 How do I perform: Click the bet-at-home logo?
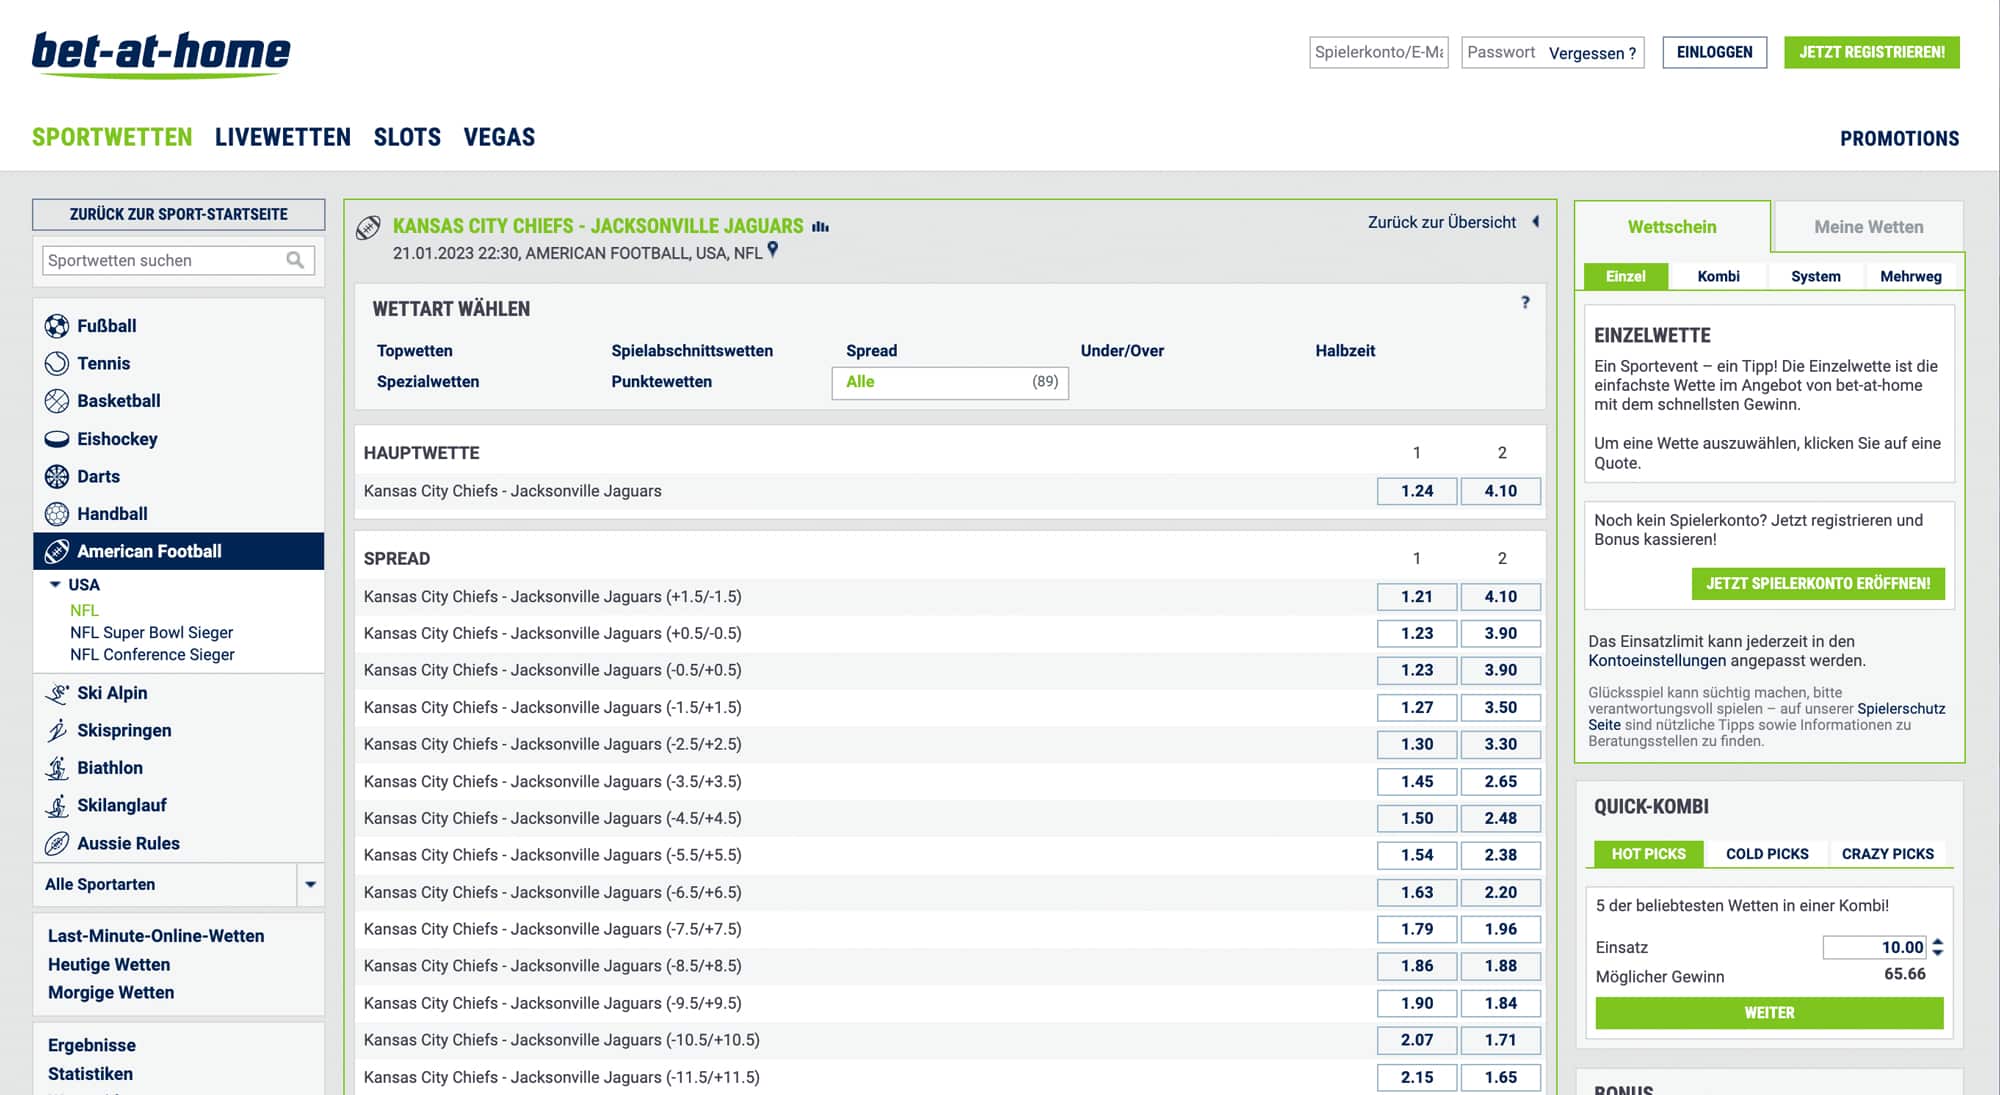point(161,54)
